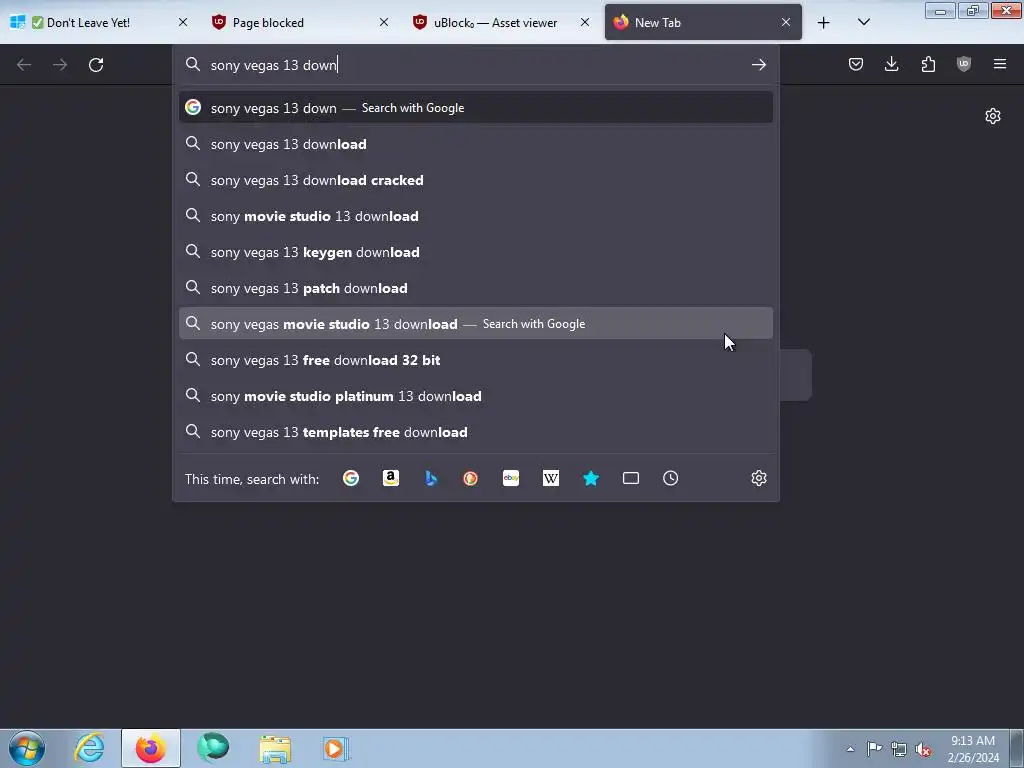The image size is (1024, 768).
Task: Choose suggestion 'sony movie studio 13 download'
Action: 475,216
